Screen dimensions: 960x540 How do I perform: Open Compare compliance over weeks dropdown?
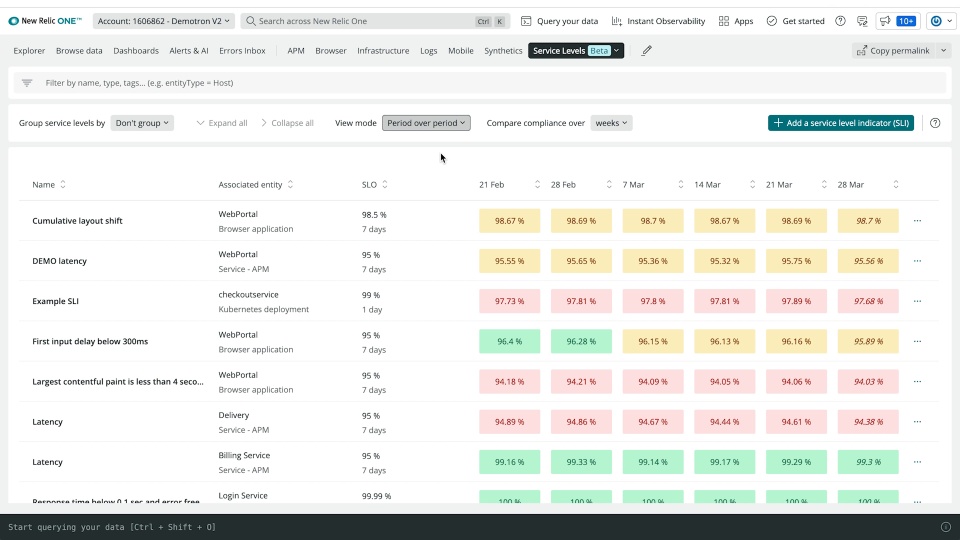(611, 123)
